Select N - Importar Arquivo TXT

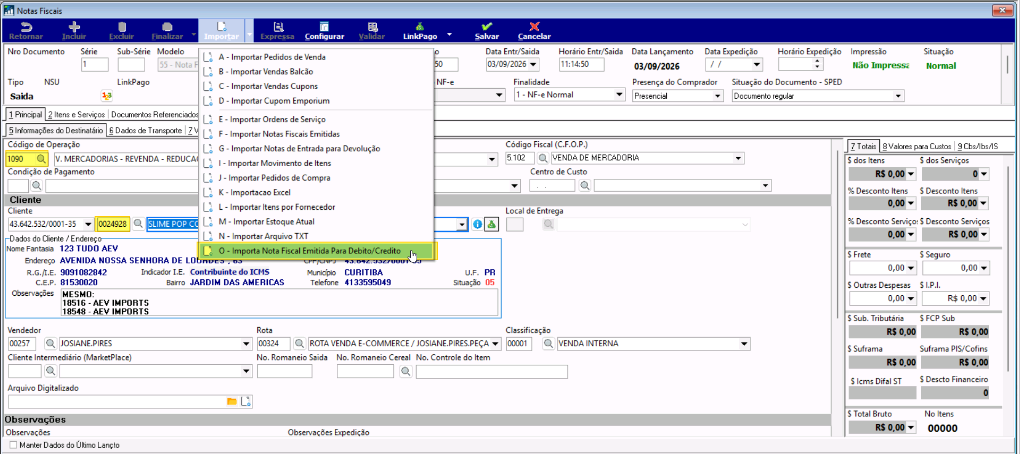(x=263, y=236)
